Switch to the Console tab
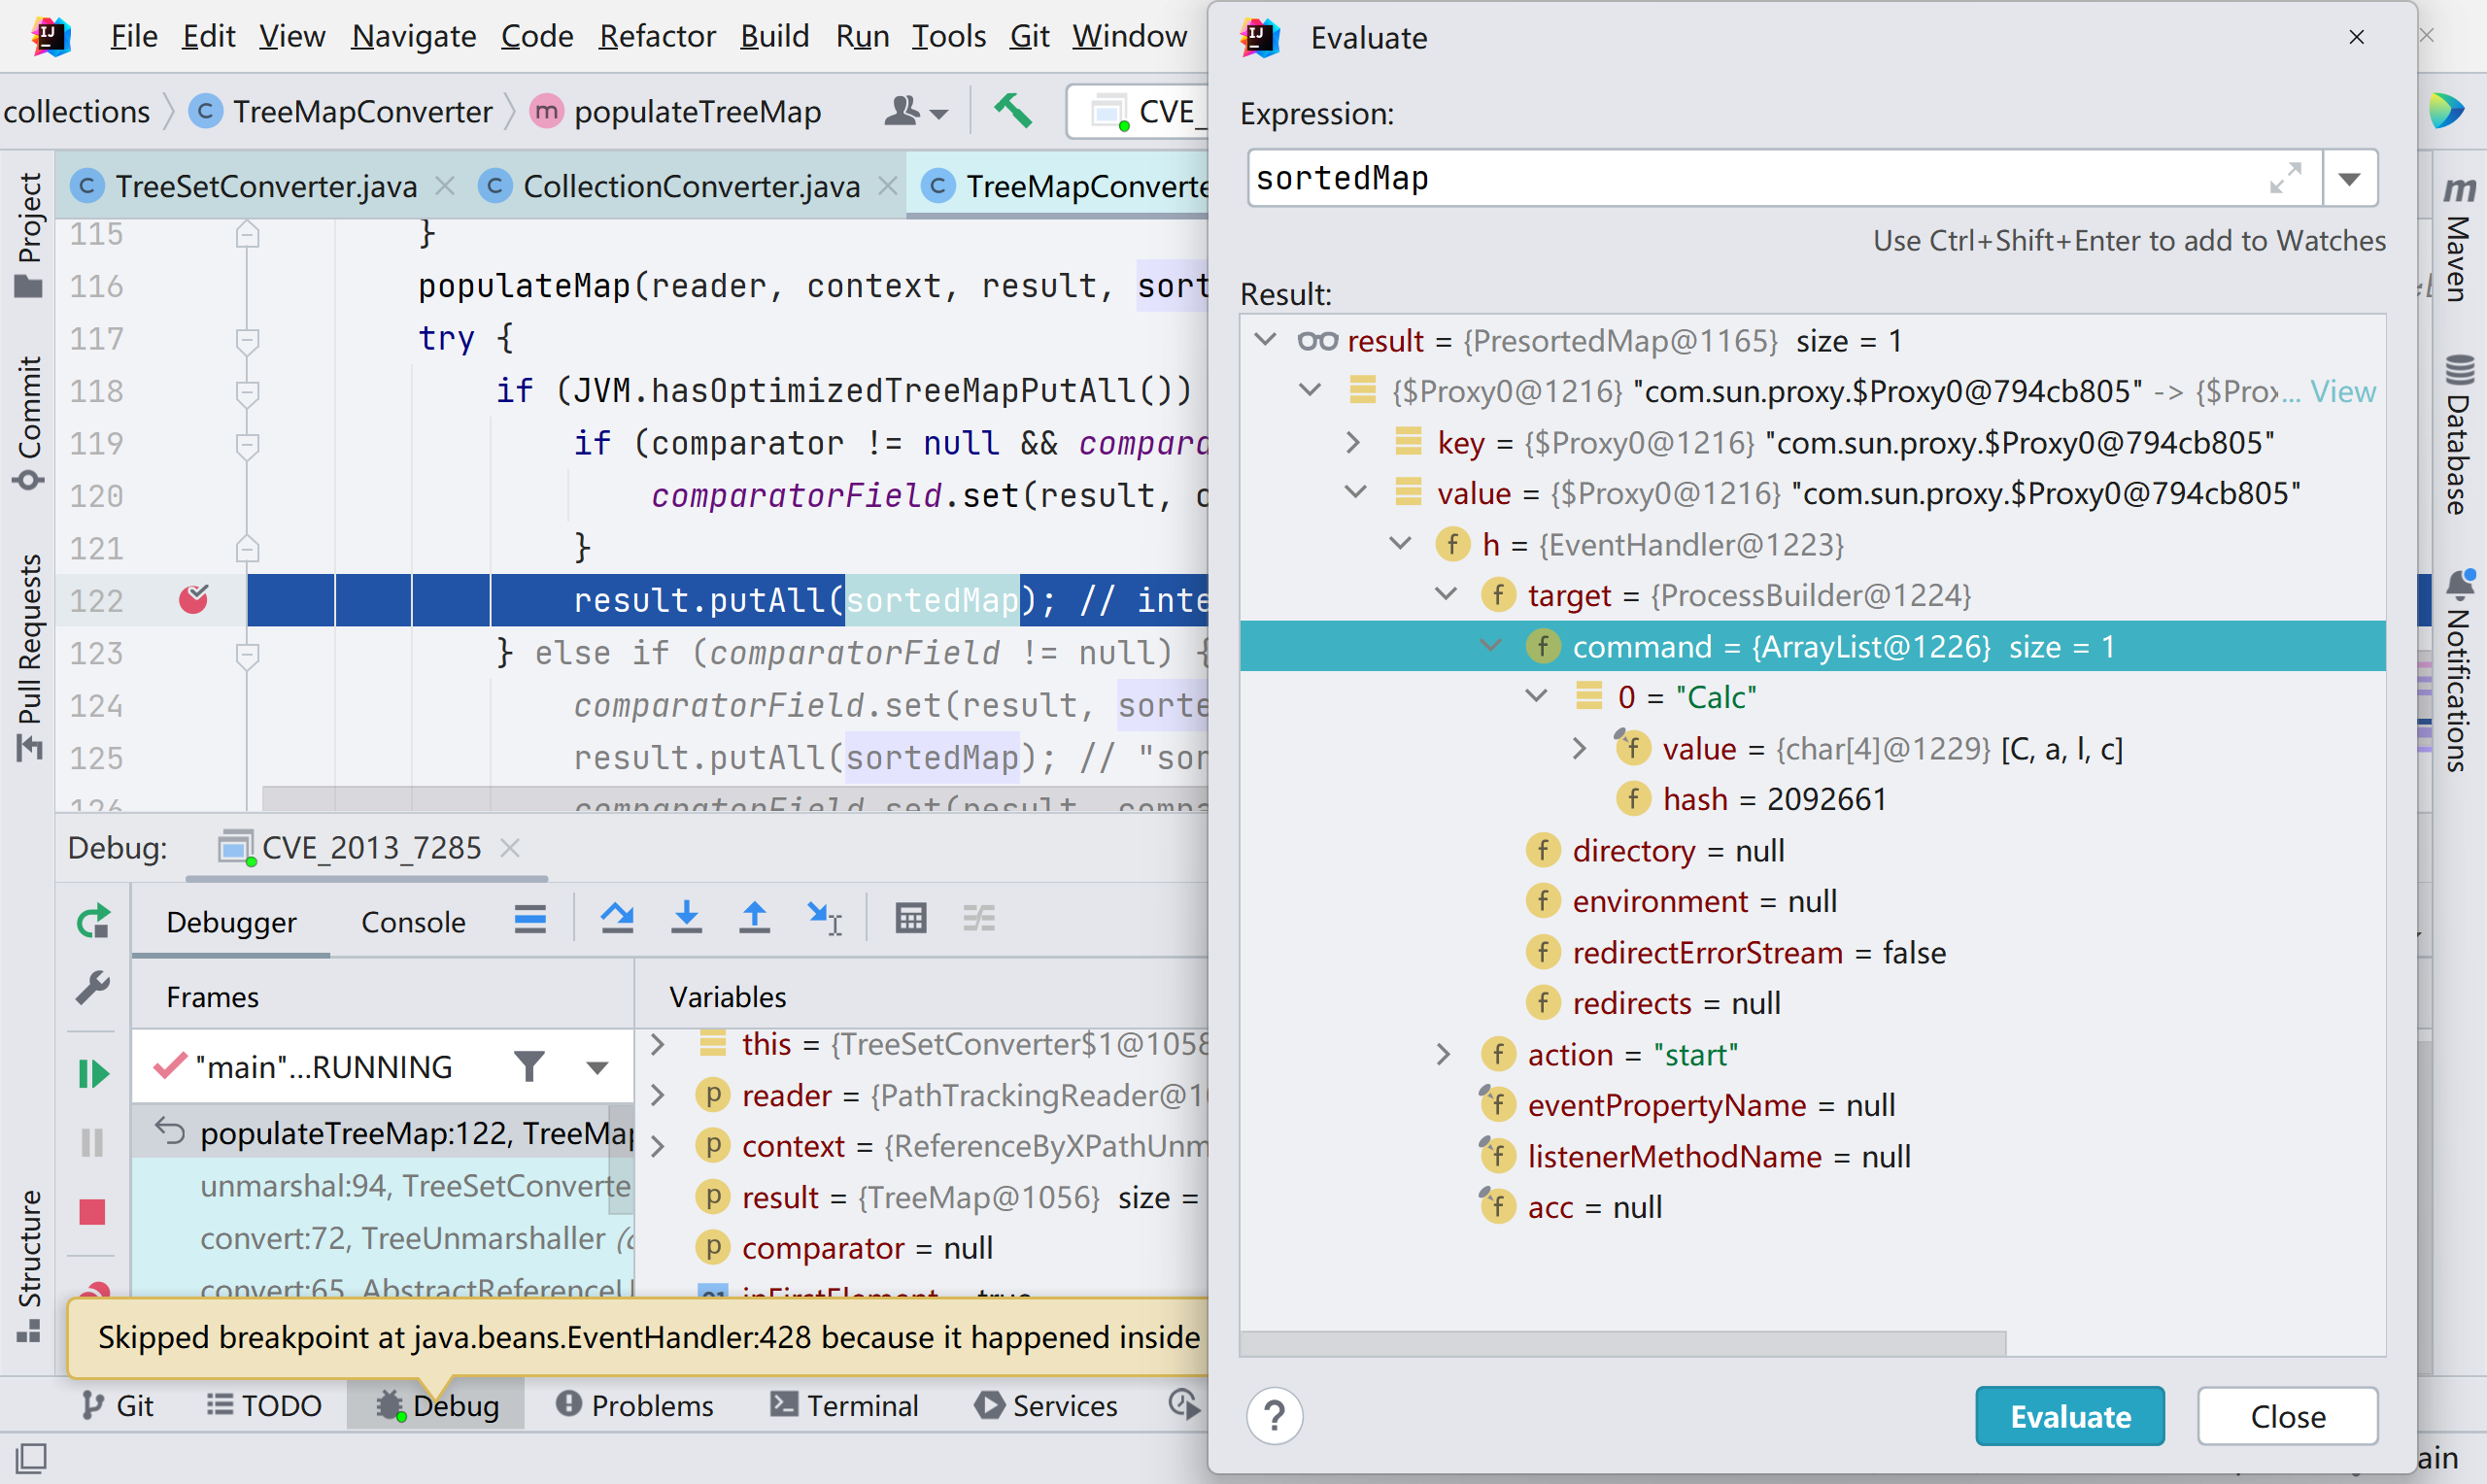This screenshot has height=1484, width=2487. pyautogui.click(x=413, y=922)
